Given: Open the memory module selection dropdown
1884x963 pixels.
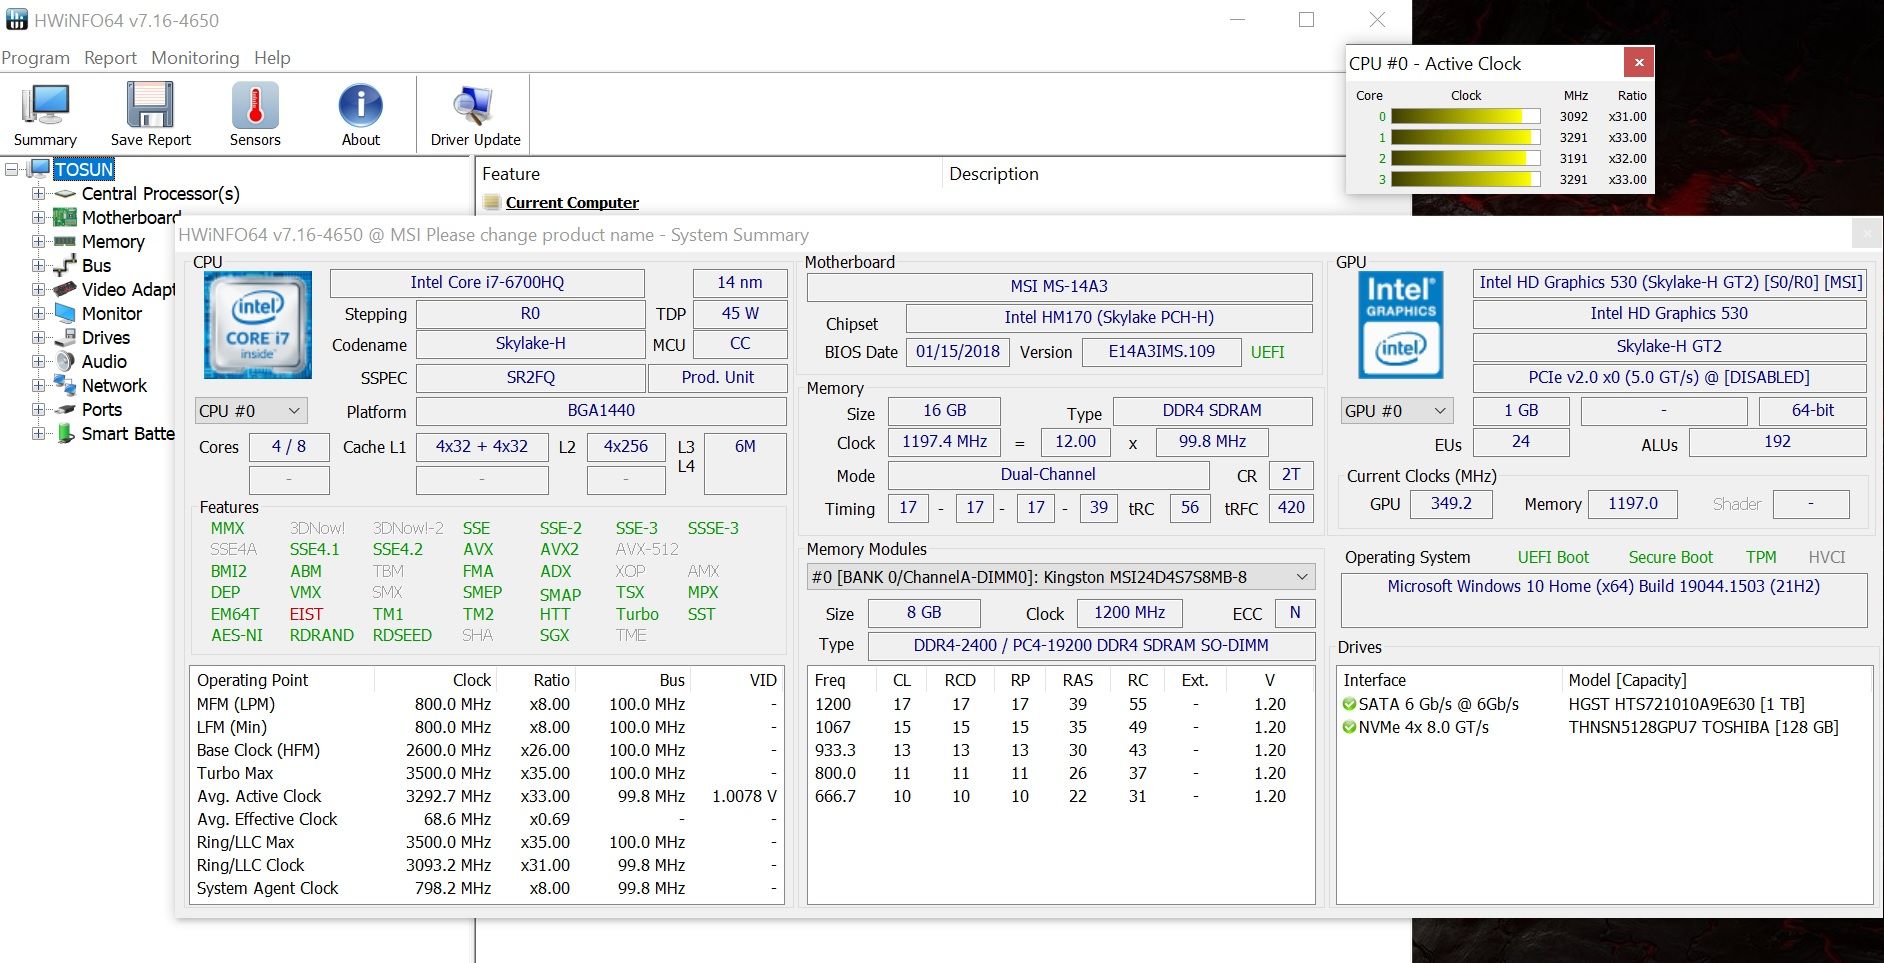Looking at the screenshot, I should [x=1060, y=577].
